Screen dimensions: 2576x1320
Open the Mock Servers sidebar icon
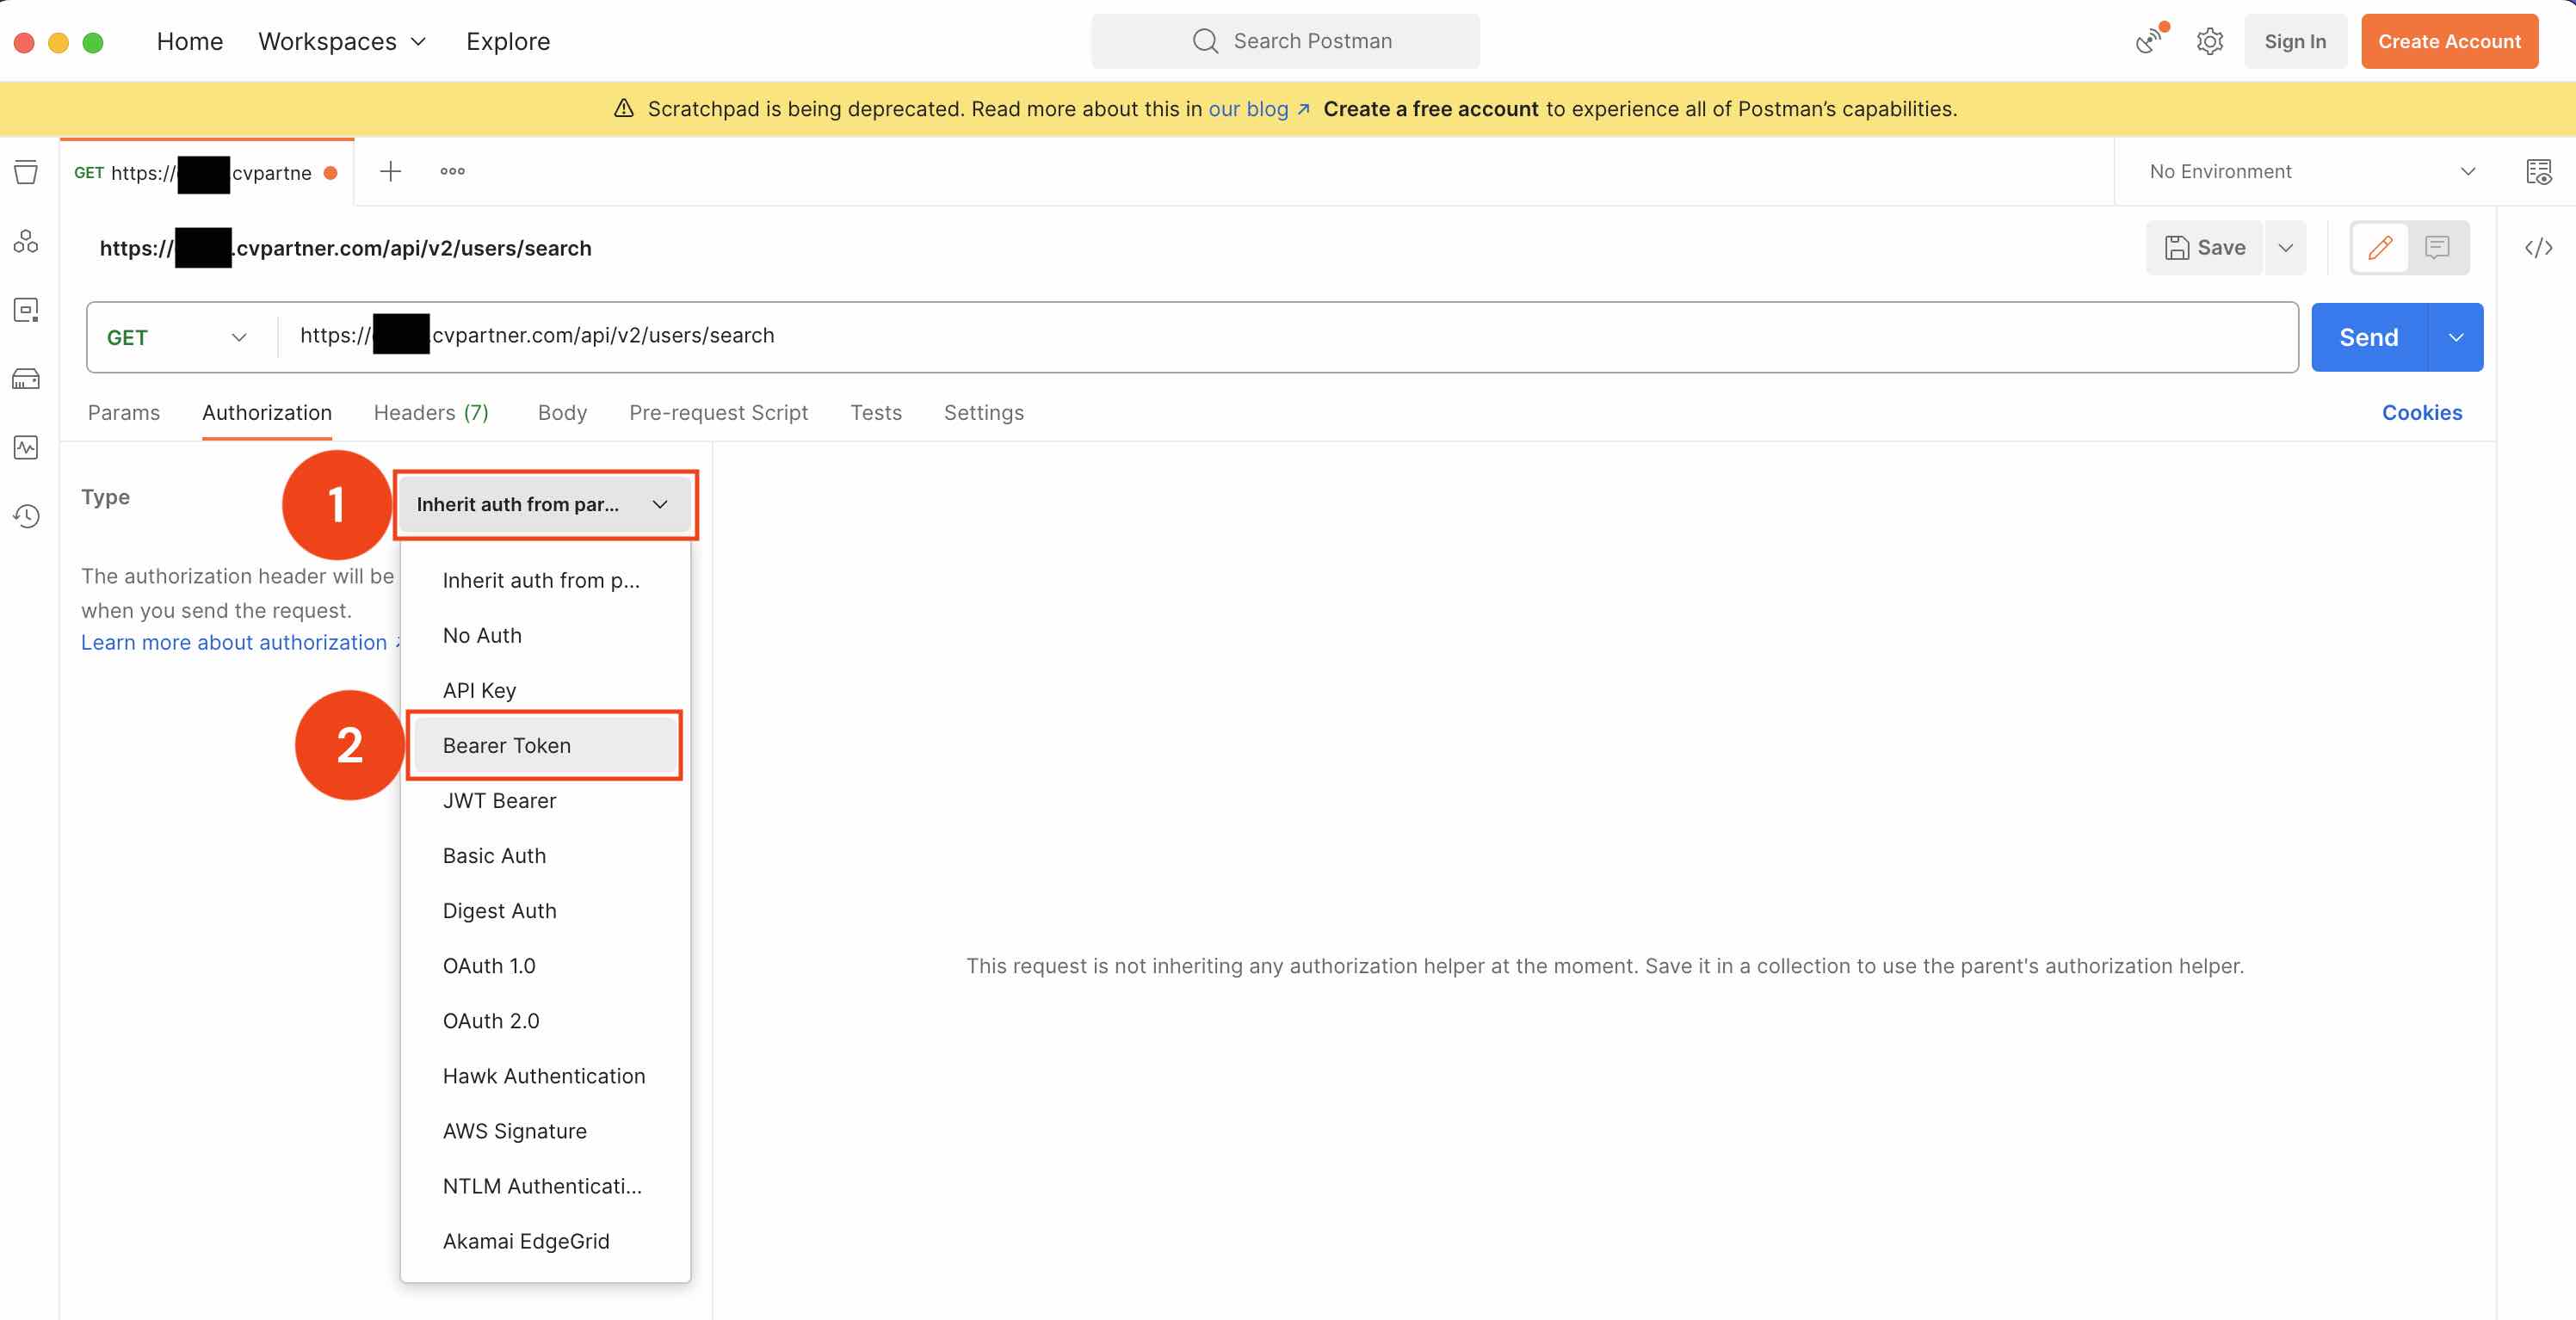(x=26, y=379)
